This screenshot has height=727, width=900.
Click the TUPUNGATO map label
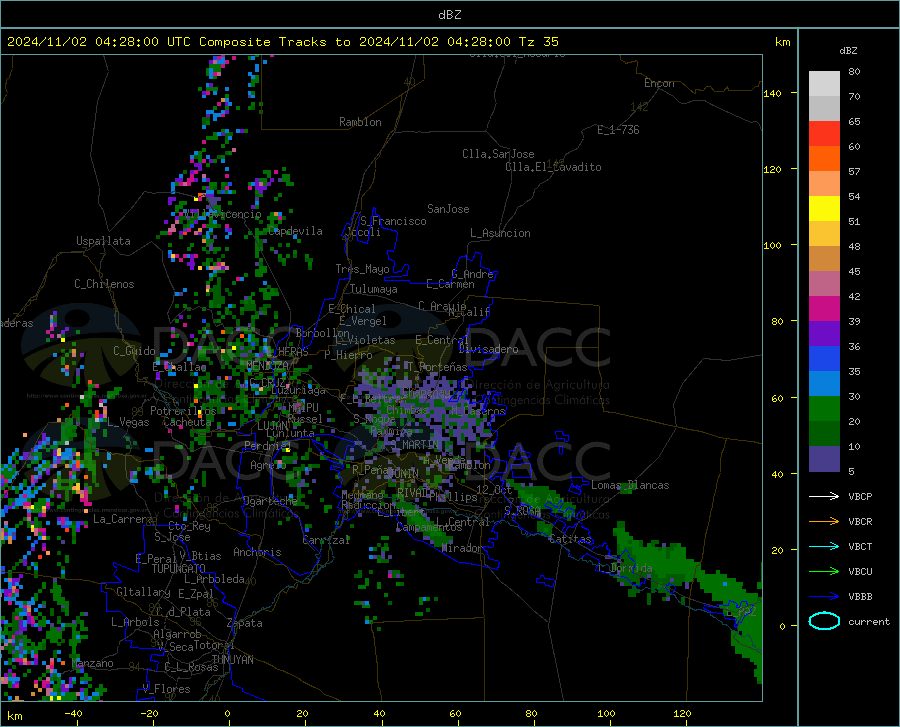pyautogui.click(x=179, y=569)
